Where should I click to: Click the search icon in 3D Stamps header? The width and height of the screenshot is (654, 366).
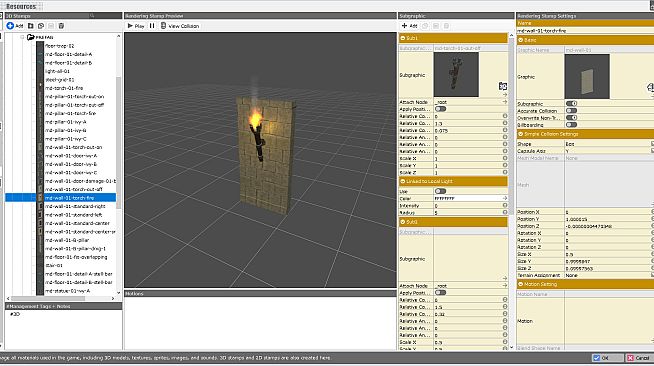click(92, 16)
